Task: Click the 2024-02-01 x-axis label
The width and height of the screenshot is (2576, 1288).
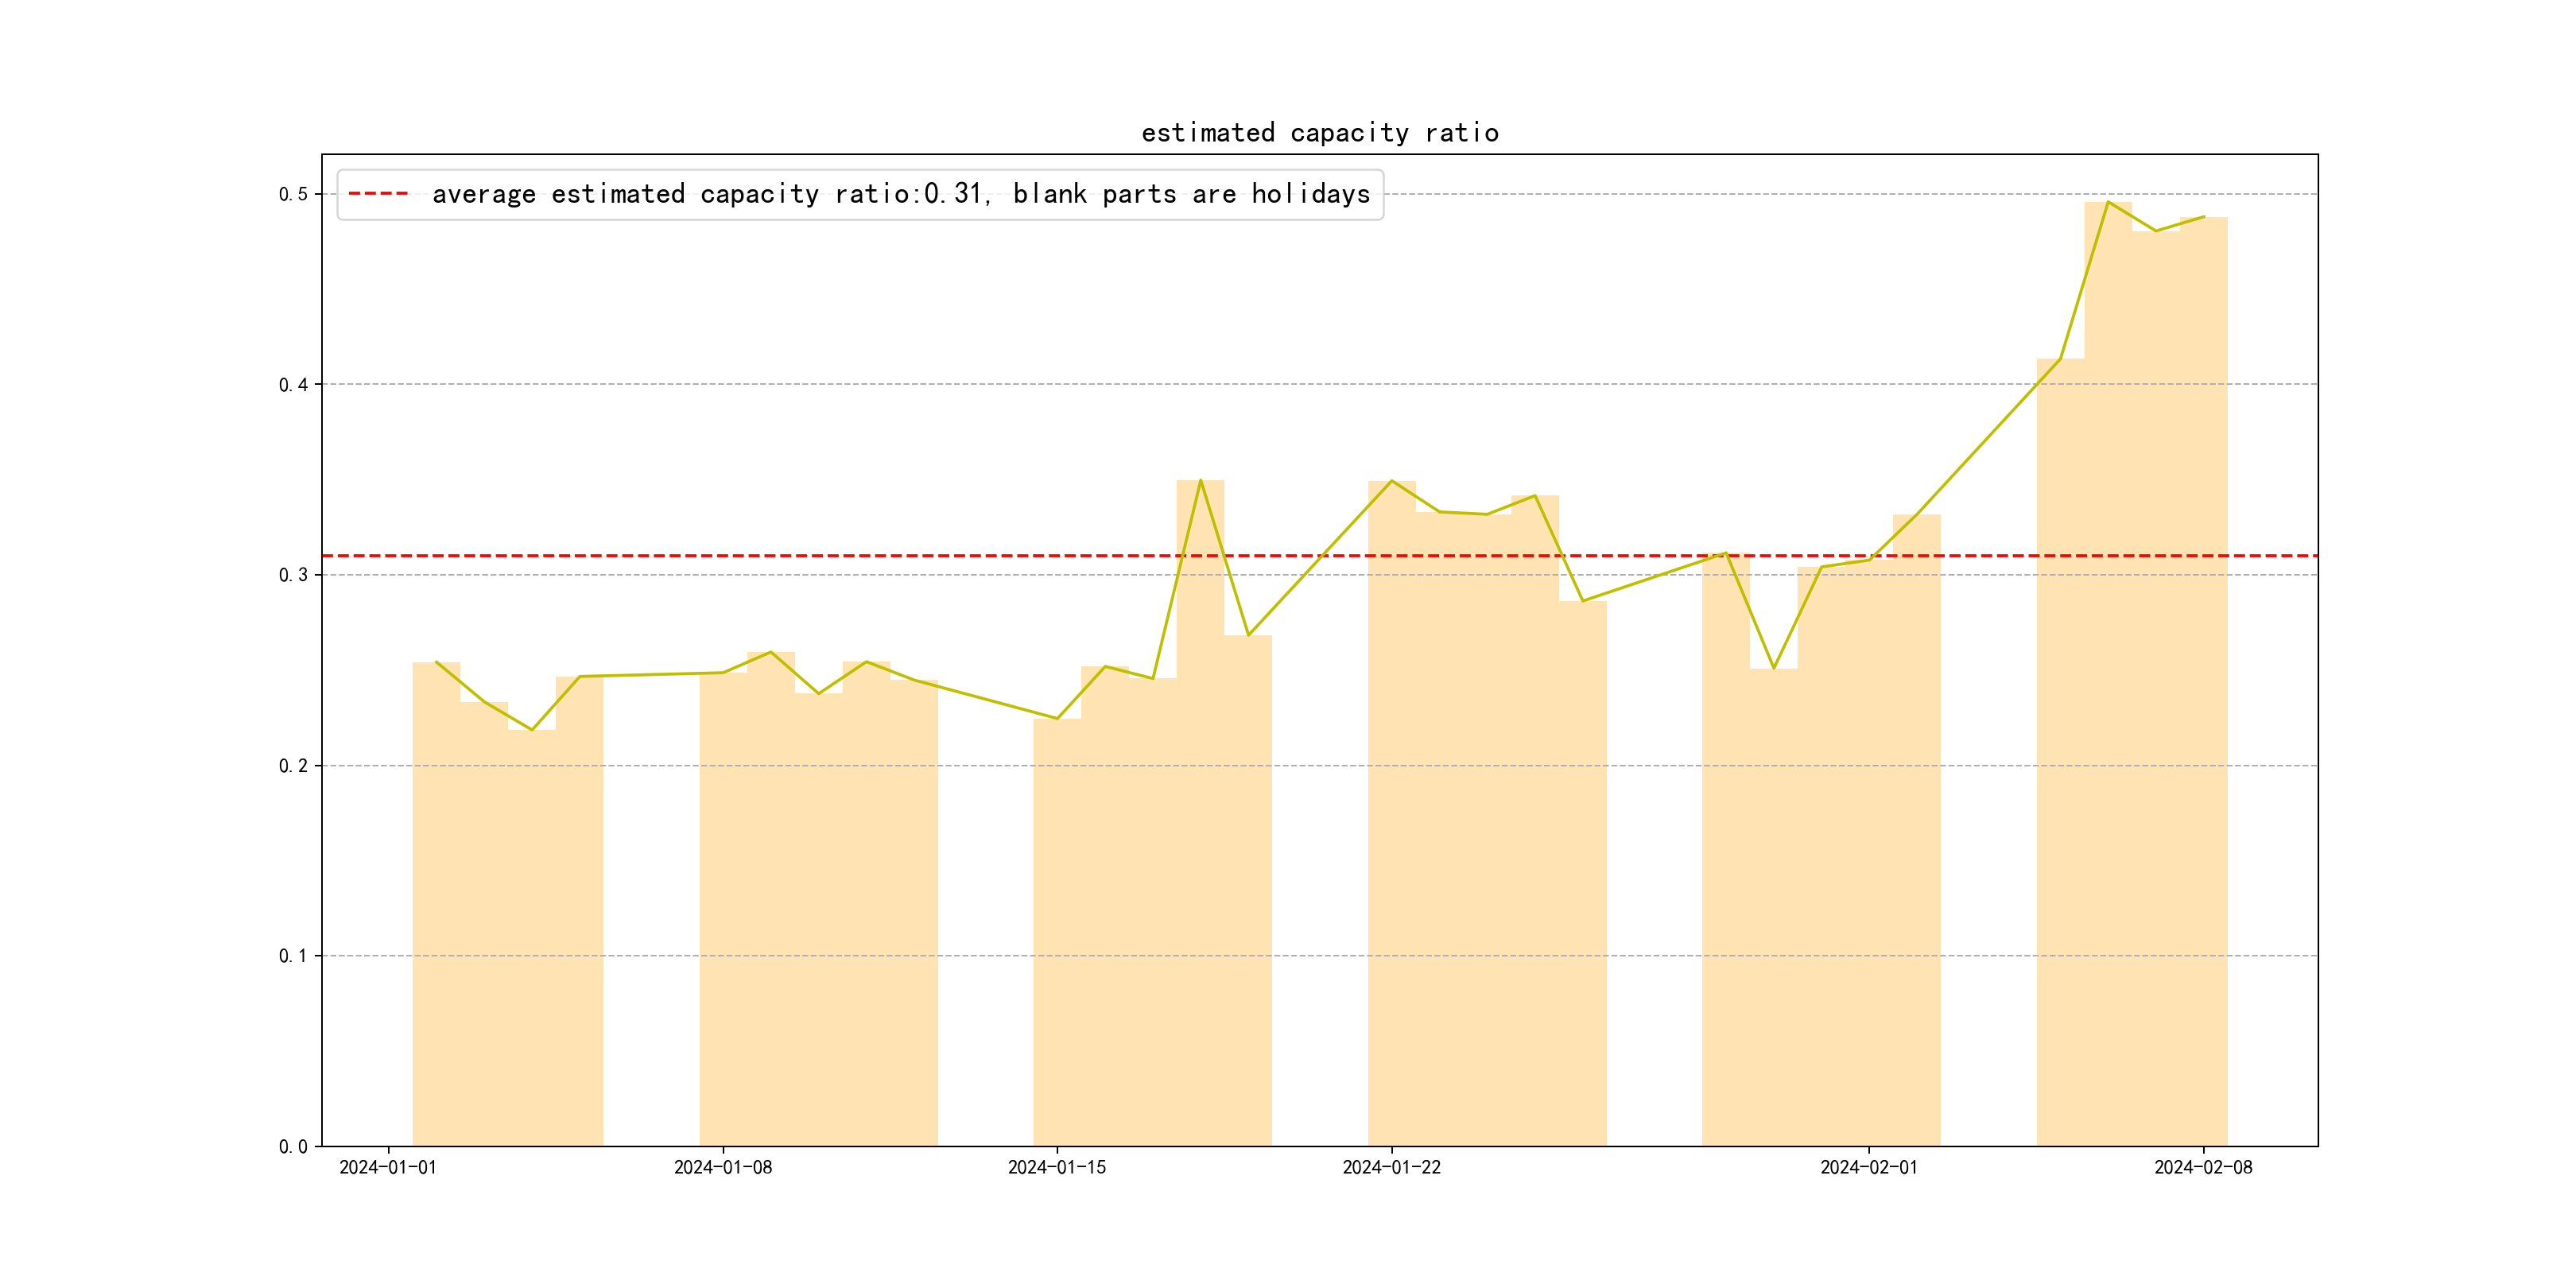Action: click(1868, 1167)
